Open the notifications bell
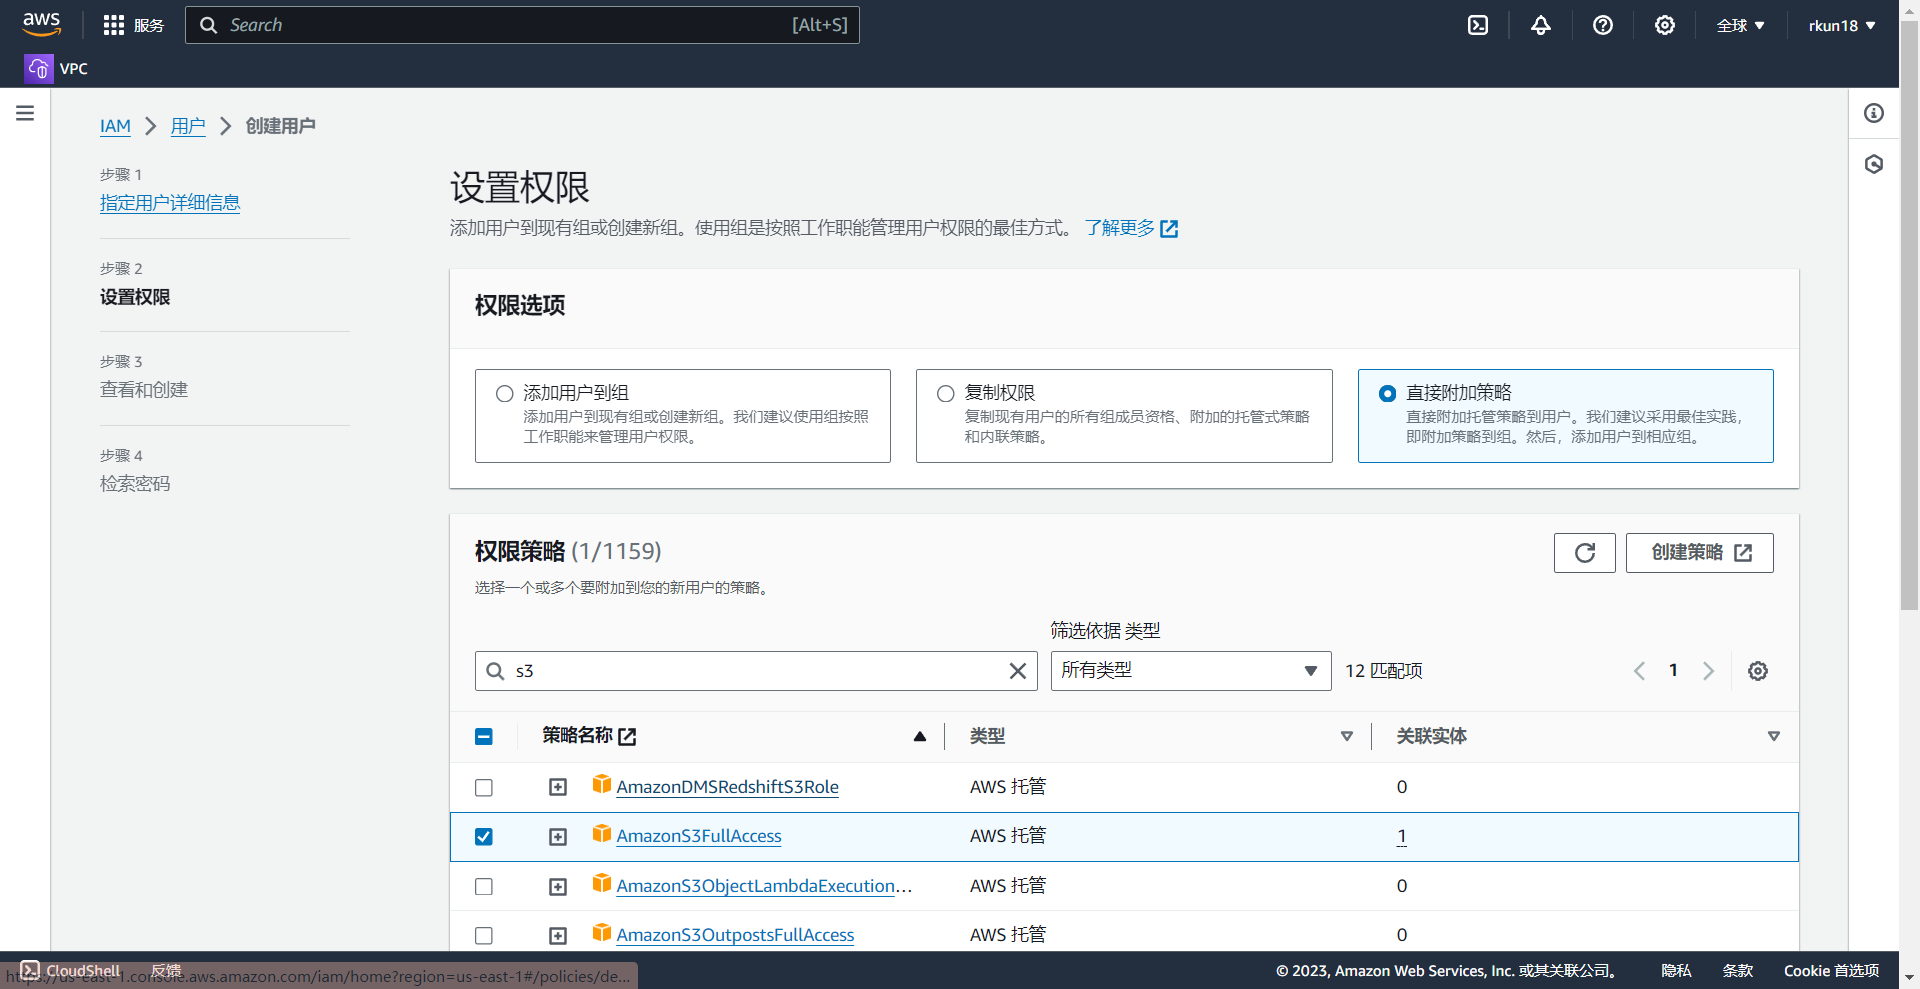Viewport: 1920px width, 989px height. point(1541,25)
